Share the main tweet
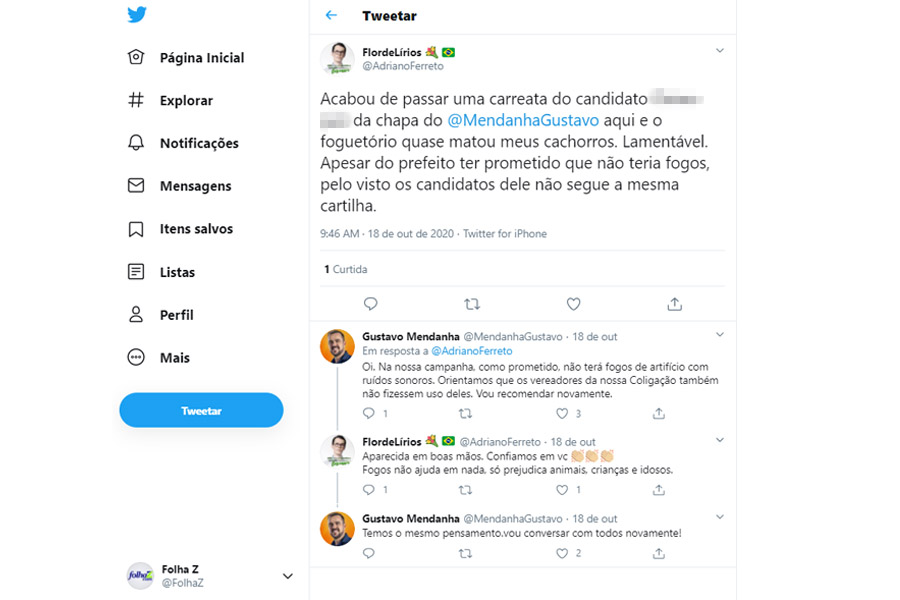This screenshot has height=600, width=900. point(675,304)
